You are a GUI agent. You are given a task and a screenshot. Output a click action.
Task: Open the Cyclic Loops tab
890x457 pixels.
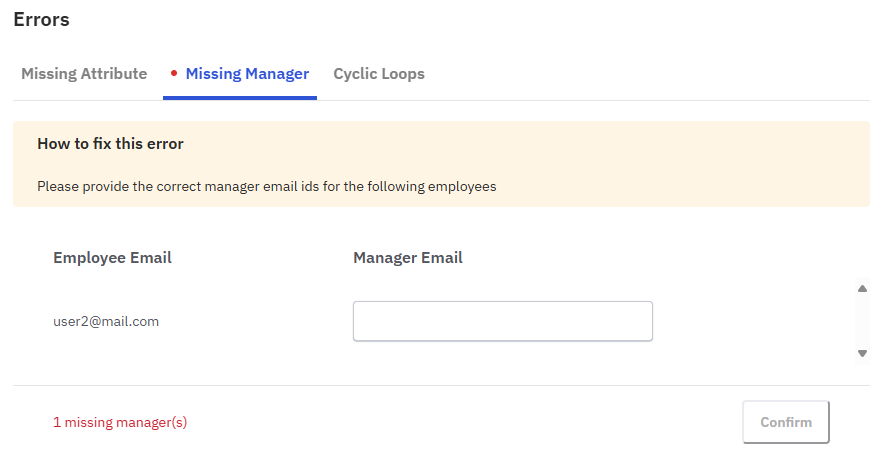[379, 74]
